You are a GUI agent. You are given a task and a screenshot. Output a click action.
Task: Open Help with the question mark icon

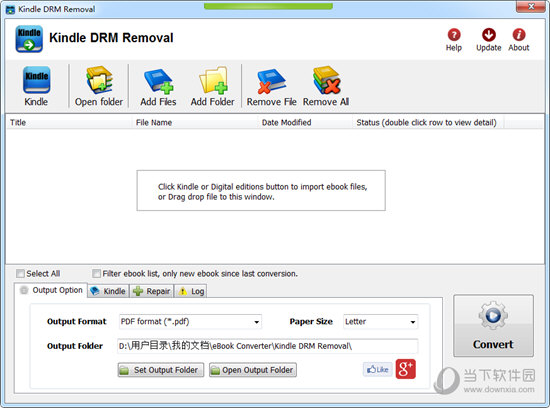coord(454,35)
